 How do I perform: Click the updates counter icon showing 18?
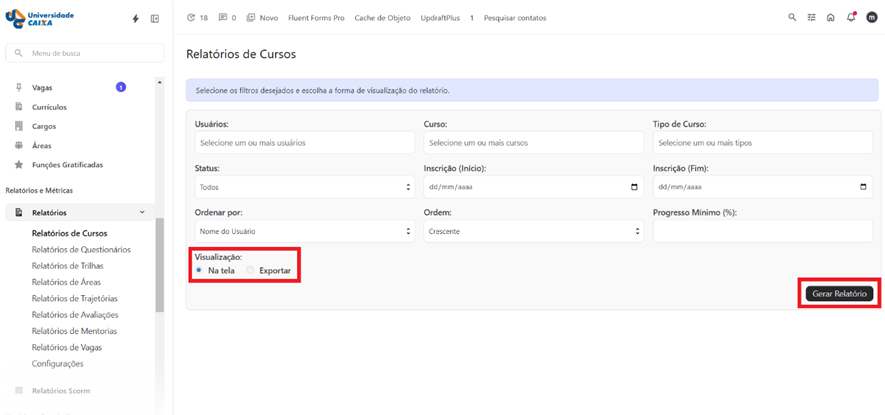197,18
